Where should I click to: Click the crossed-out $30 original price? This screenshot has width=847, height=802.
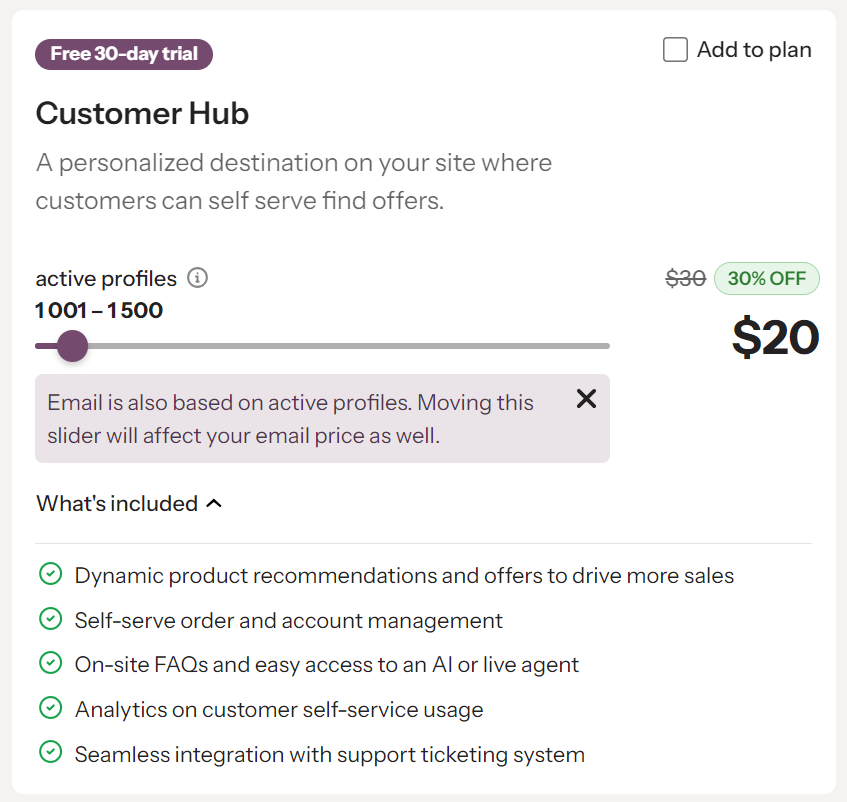coord(686,279)
